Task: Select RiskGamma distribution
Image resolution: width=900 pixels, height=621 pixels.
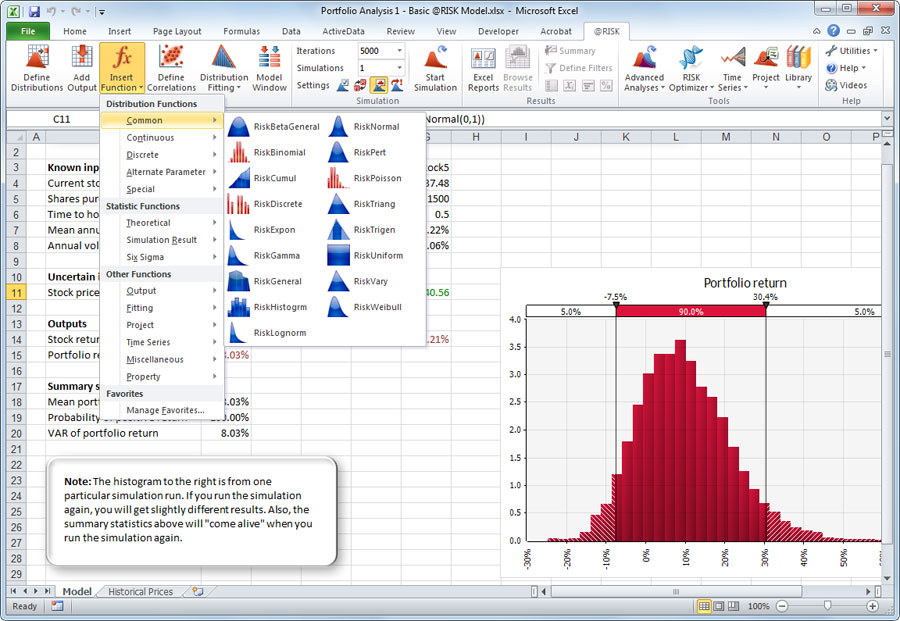Action: pyautogui.click(x=264, y=256)
